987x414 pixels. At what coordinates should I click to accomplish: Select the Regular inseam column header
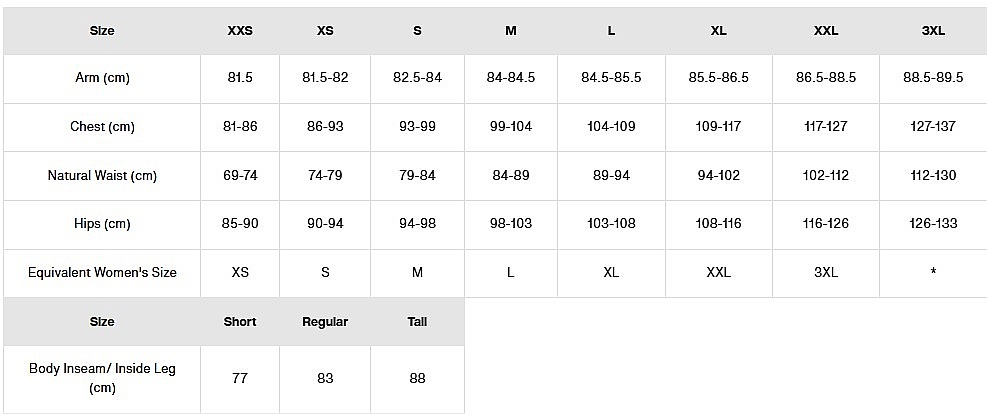coord(325,322)
